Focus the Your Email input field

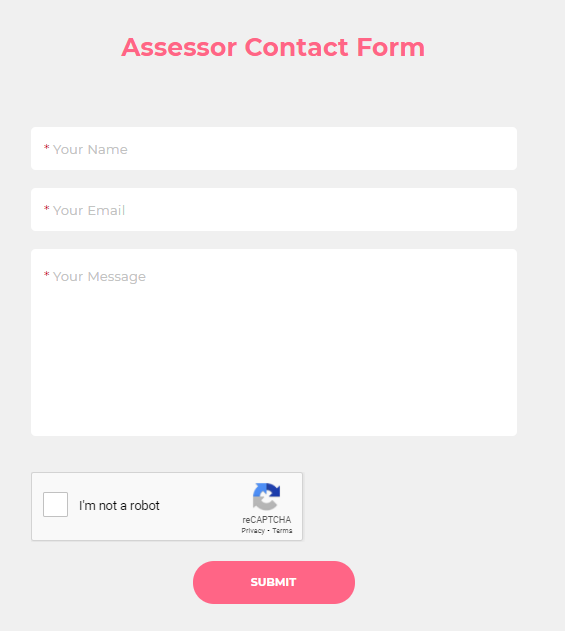[x=274, y=209]
